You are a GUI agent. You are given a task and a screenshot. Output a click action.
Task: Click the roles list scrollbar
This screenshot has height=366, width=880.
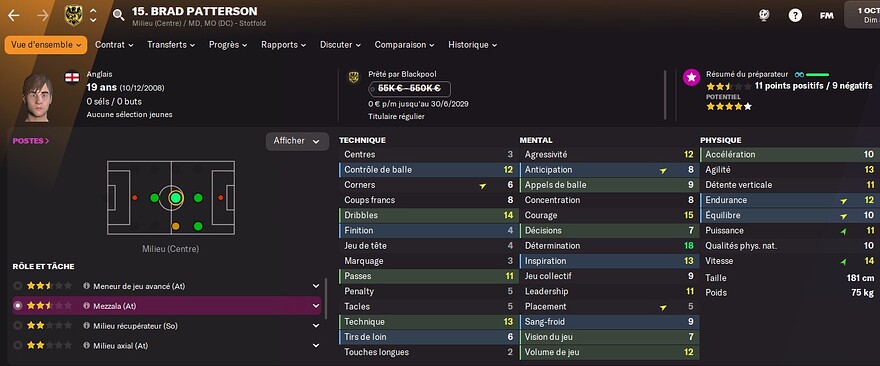(326, 297)
